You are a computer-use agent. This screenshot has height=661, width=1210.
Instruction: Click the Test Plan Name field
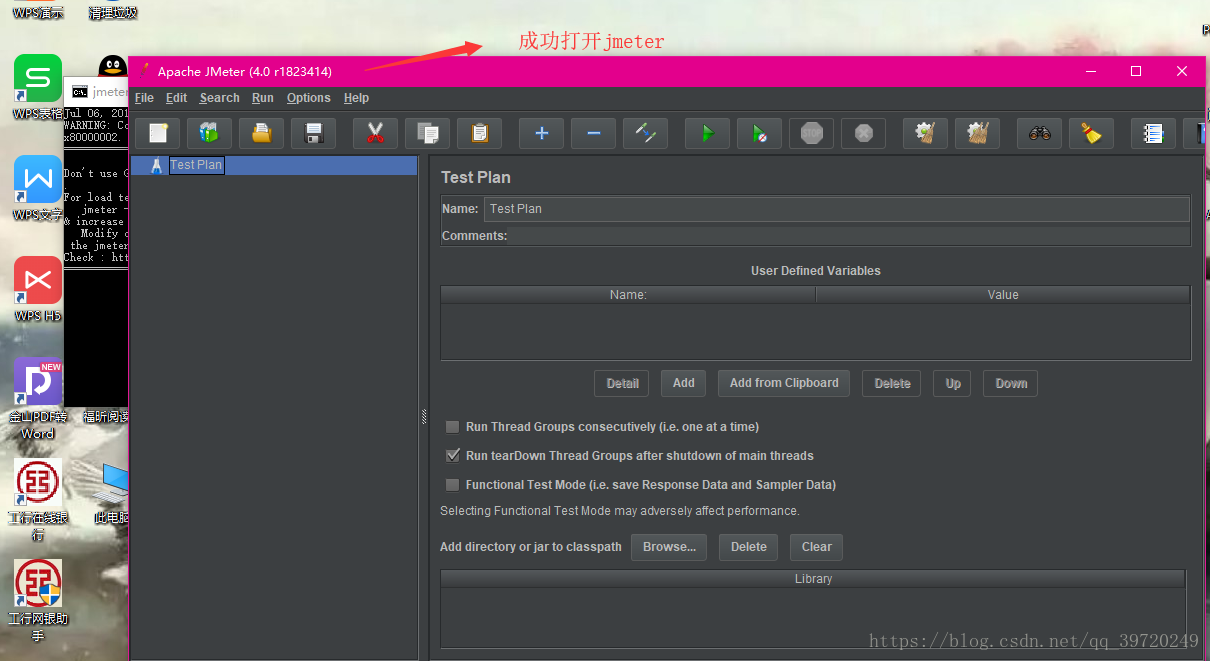[x=837, y=209]
